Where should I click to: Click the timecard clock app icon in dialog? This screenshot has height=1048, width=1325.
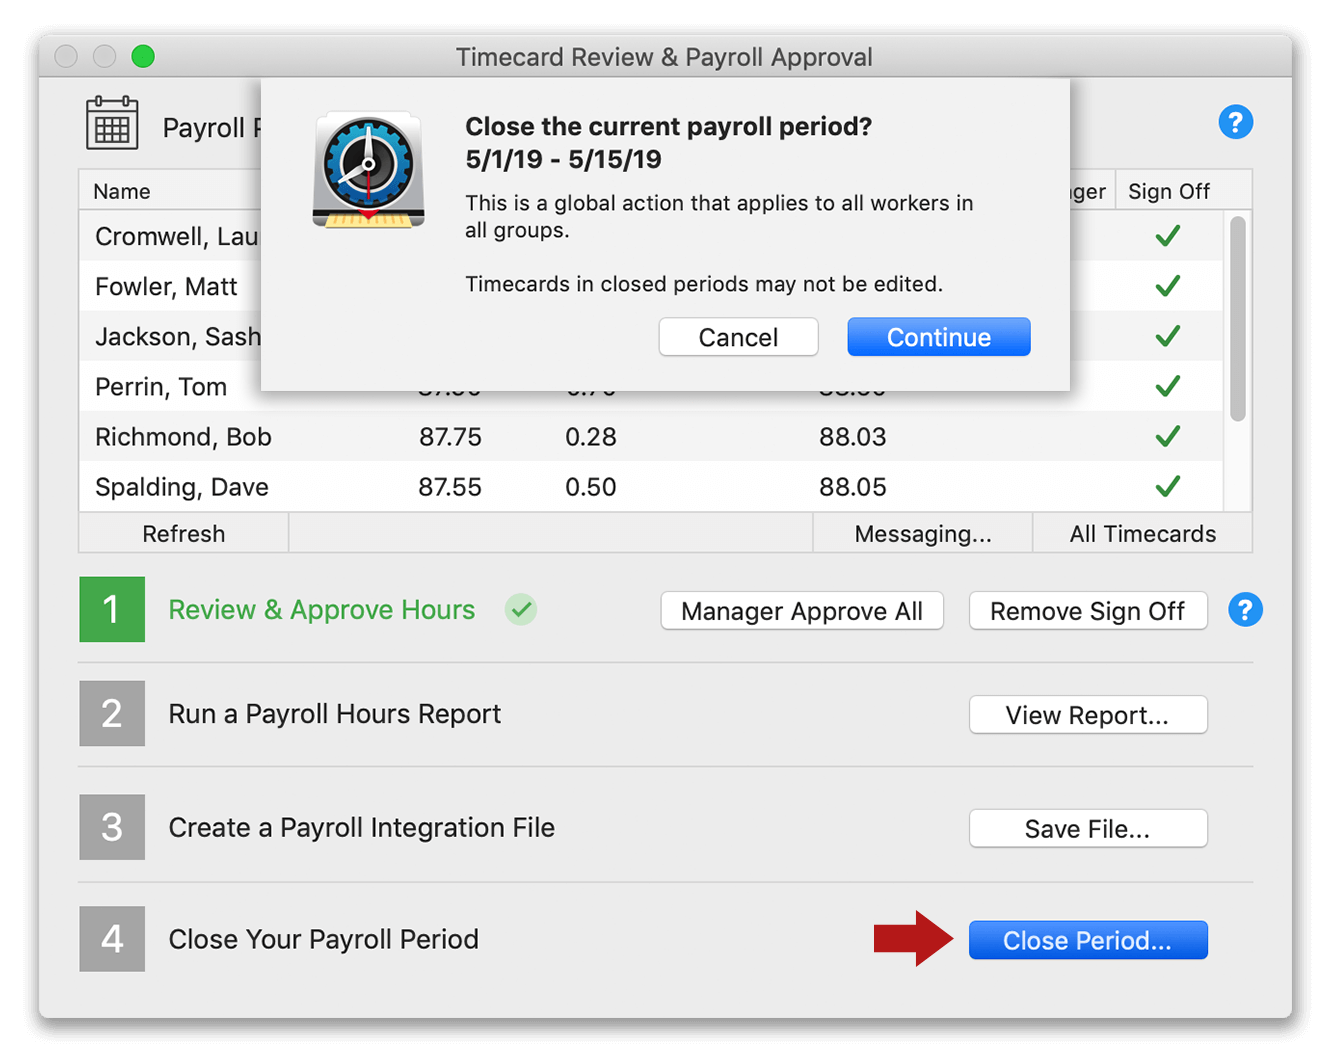click(x=369, y=170)
